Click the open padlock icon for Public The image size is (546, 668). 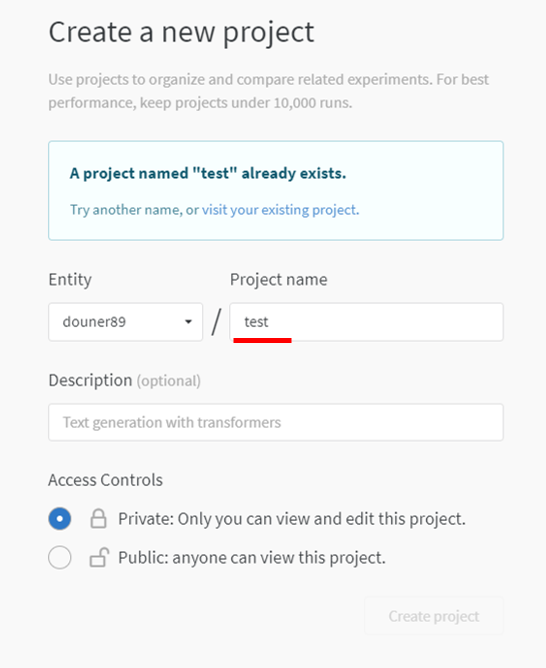coord(99,557)
